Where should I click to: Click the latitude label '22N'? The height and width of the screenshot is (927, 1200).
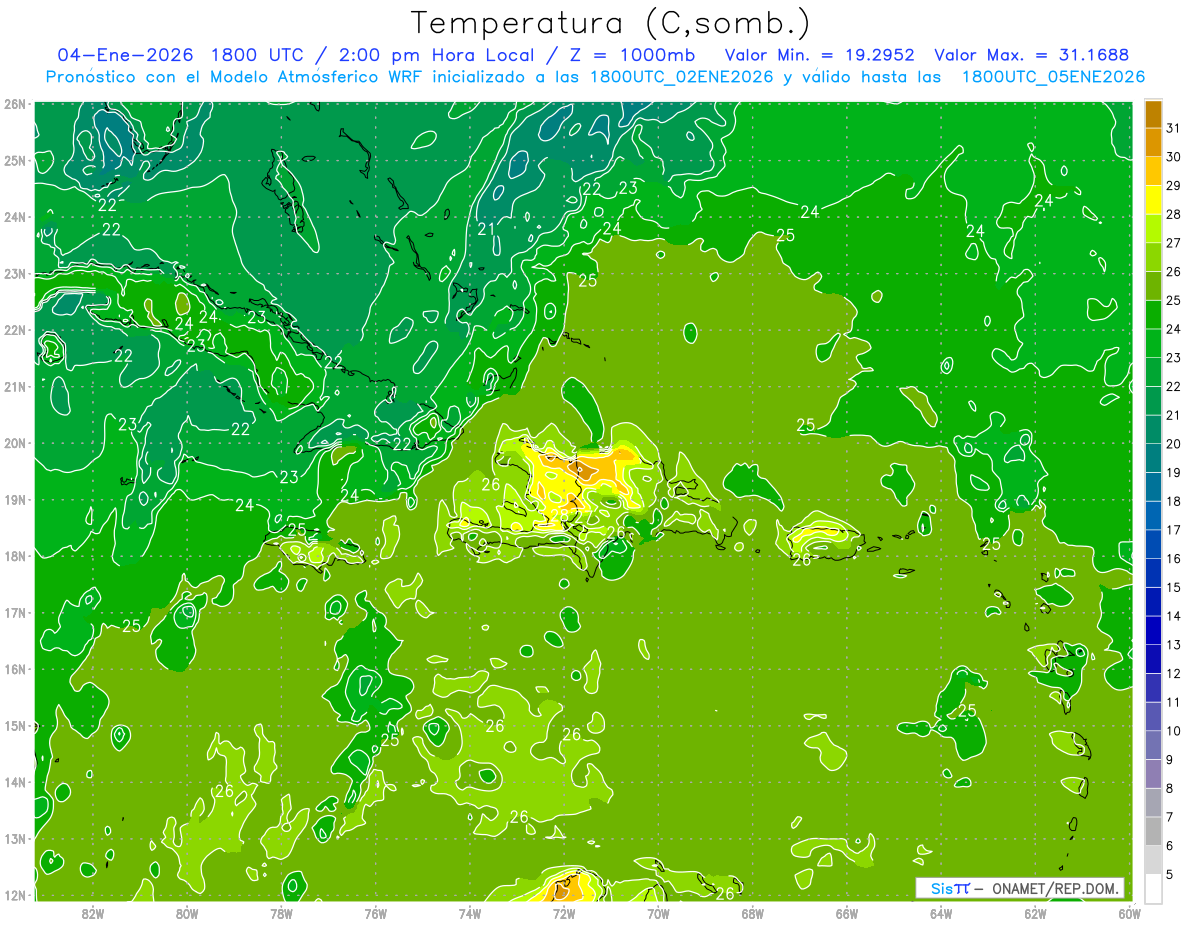15,330
